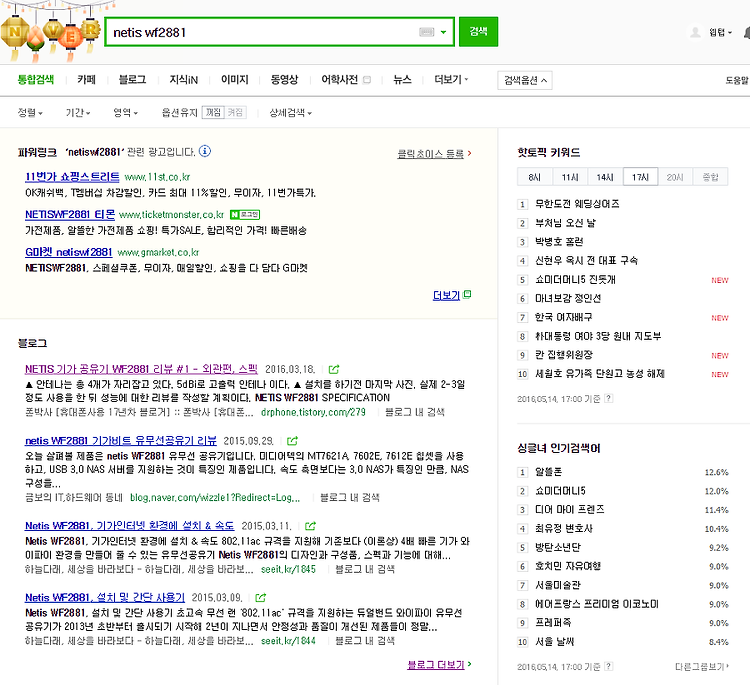750x685 pixels.
Task: Click the N 로그인 badge next to ticketmonster
Action: (245, 215)
